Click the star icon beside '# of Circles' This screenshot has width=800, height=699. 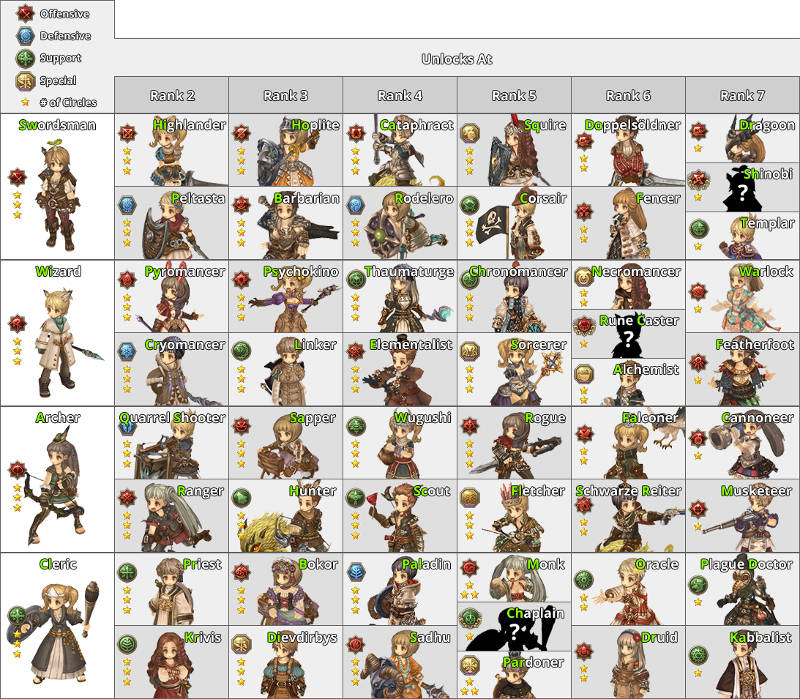tap(25, 102)
